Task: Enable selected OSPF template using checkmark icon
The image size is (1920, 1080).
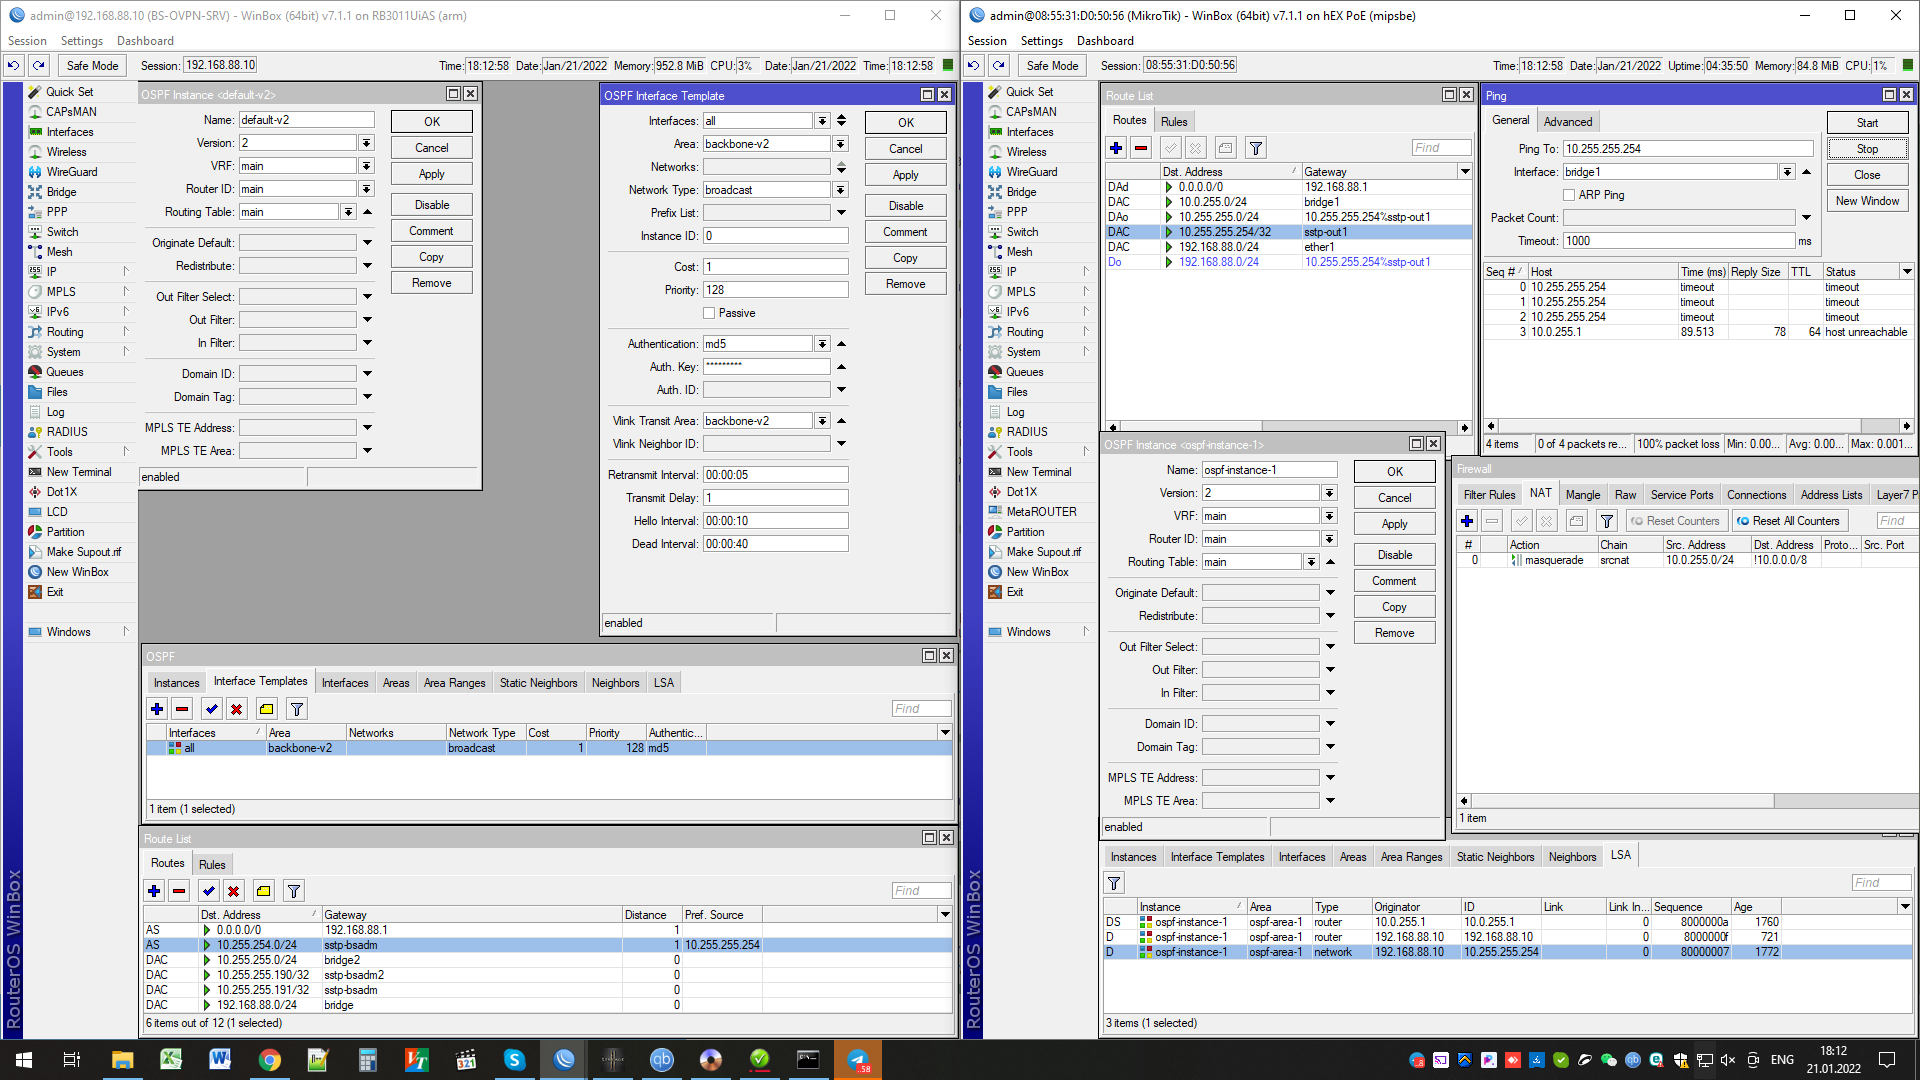Action: 211,709
